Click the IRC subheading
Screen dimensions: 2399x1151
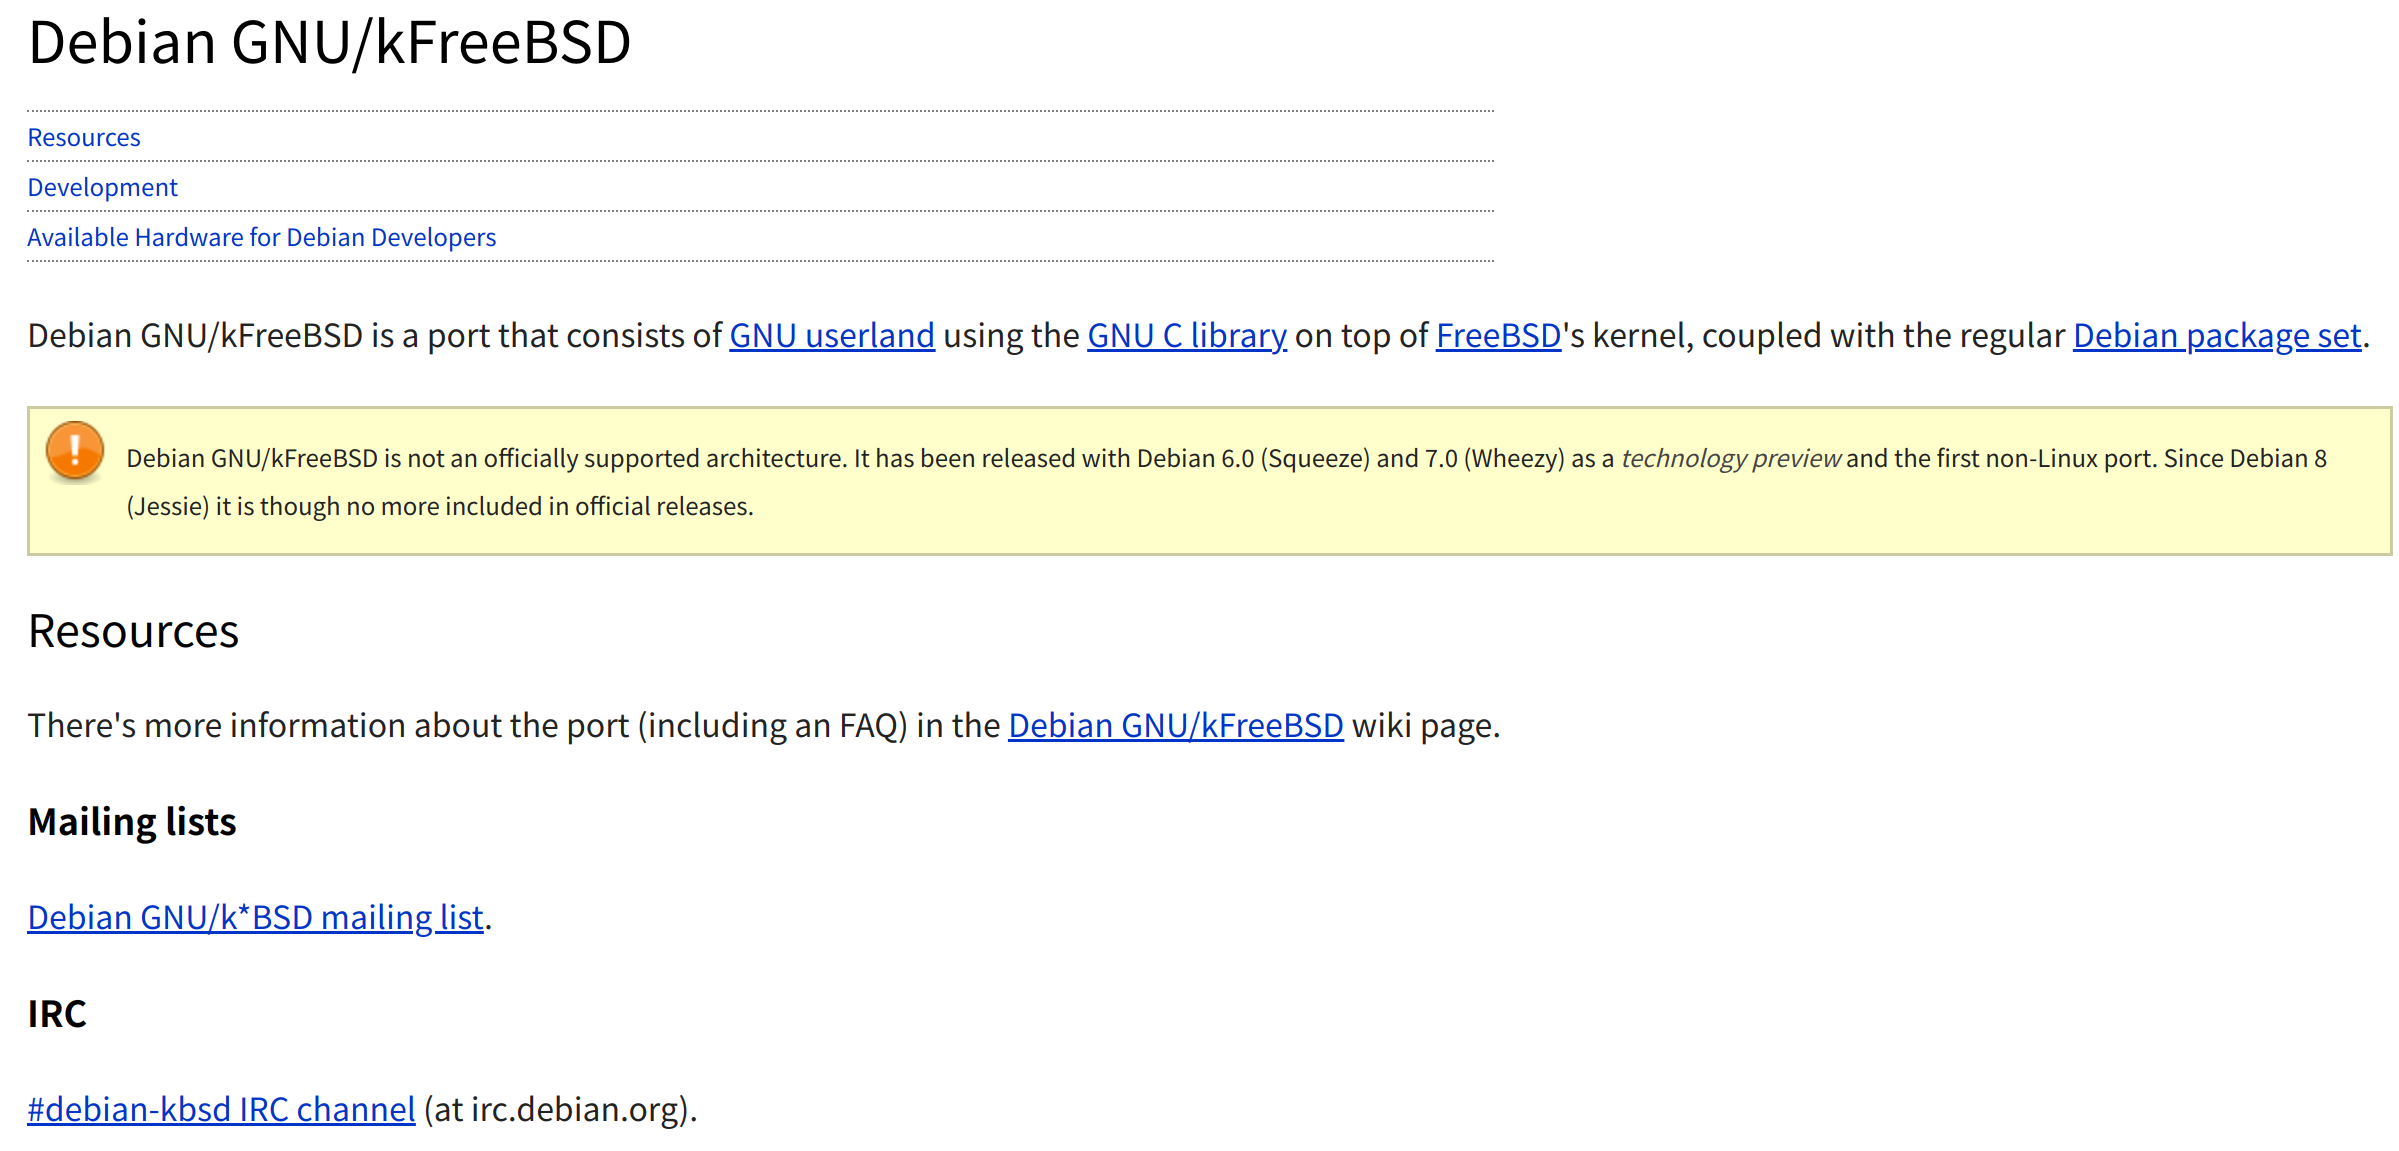[x=57, y=1014]
